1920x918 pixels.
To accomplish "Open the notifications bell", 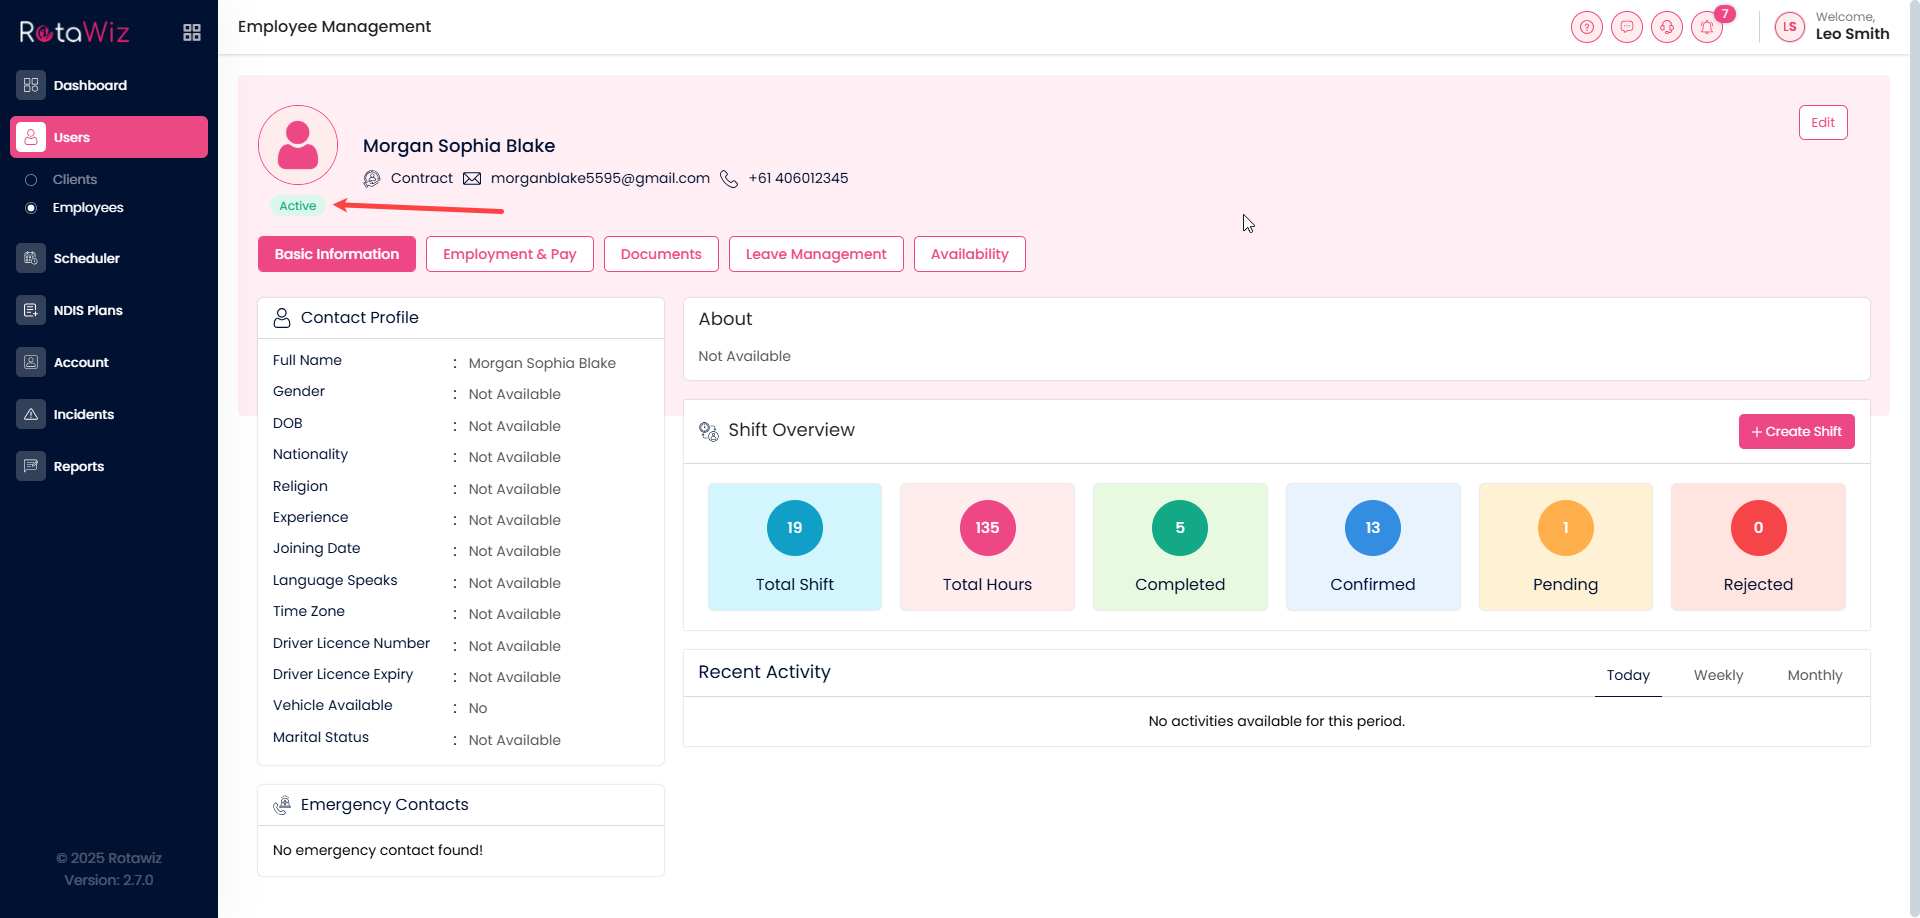I will pos(1707,27).
